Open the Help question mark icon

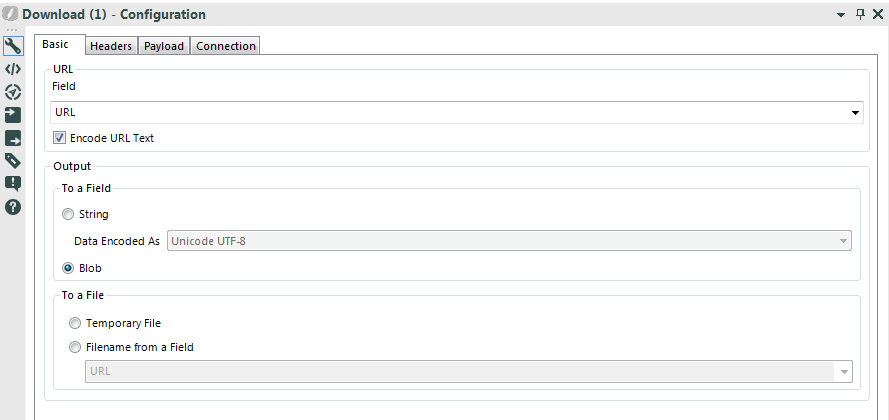pos(13,207)
